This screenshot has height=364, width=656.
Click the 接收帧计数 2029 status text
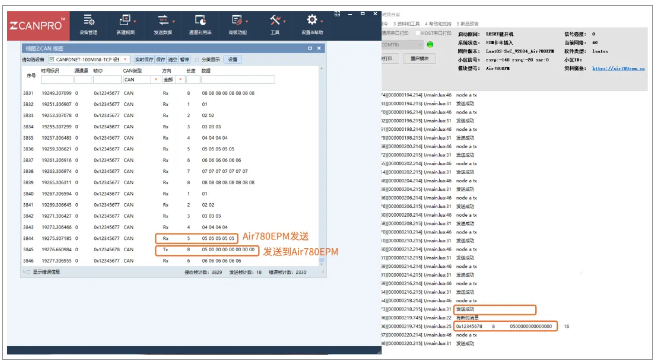(x=203, y=272)
